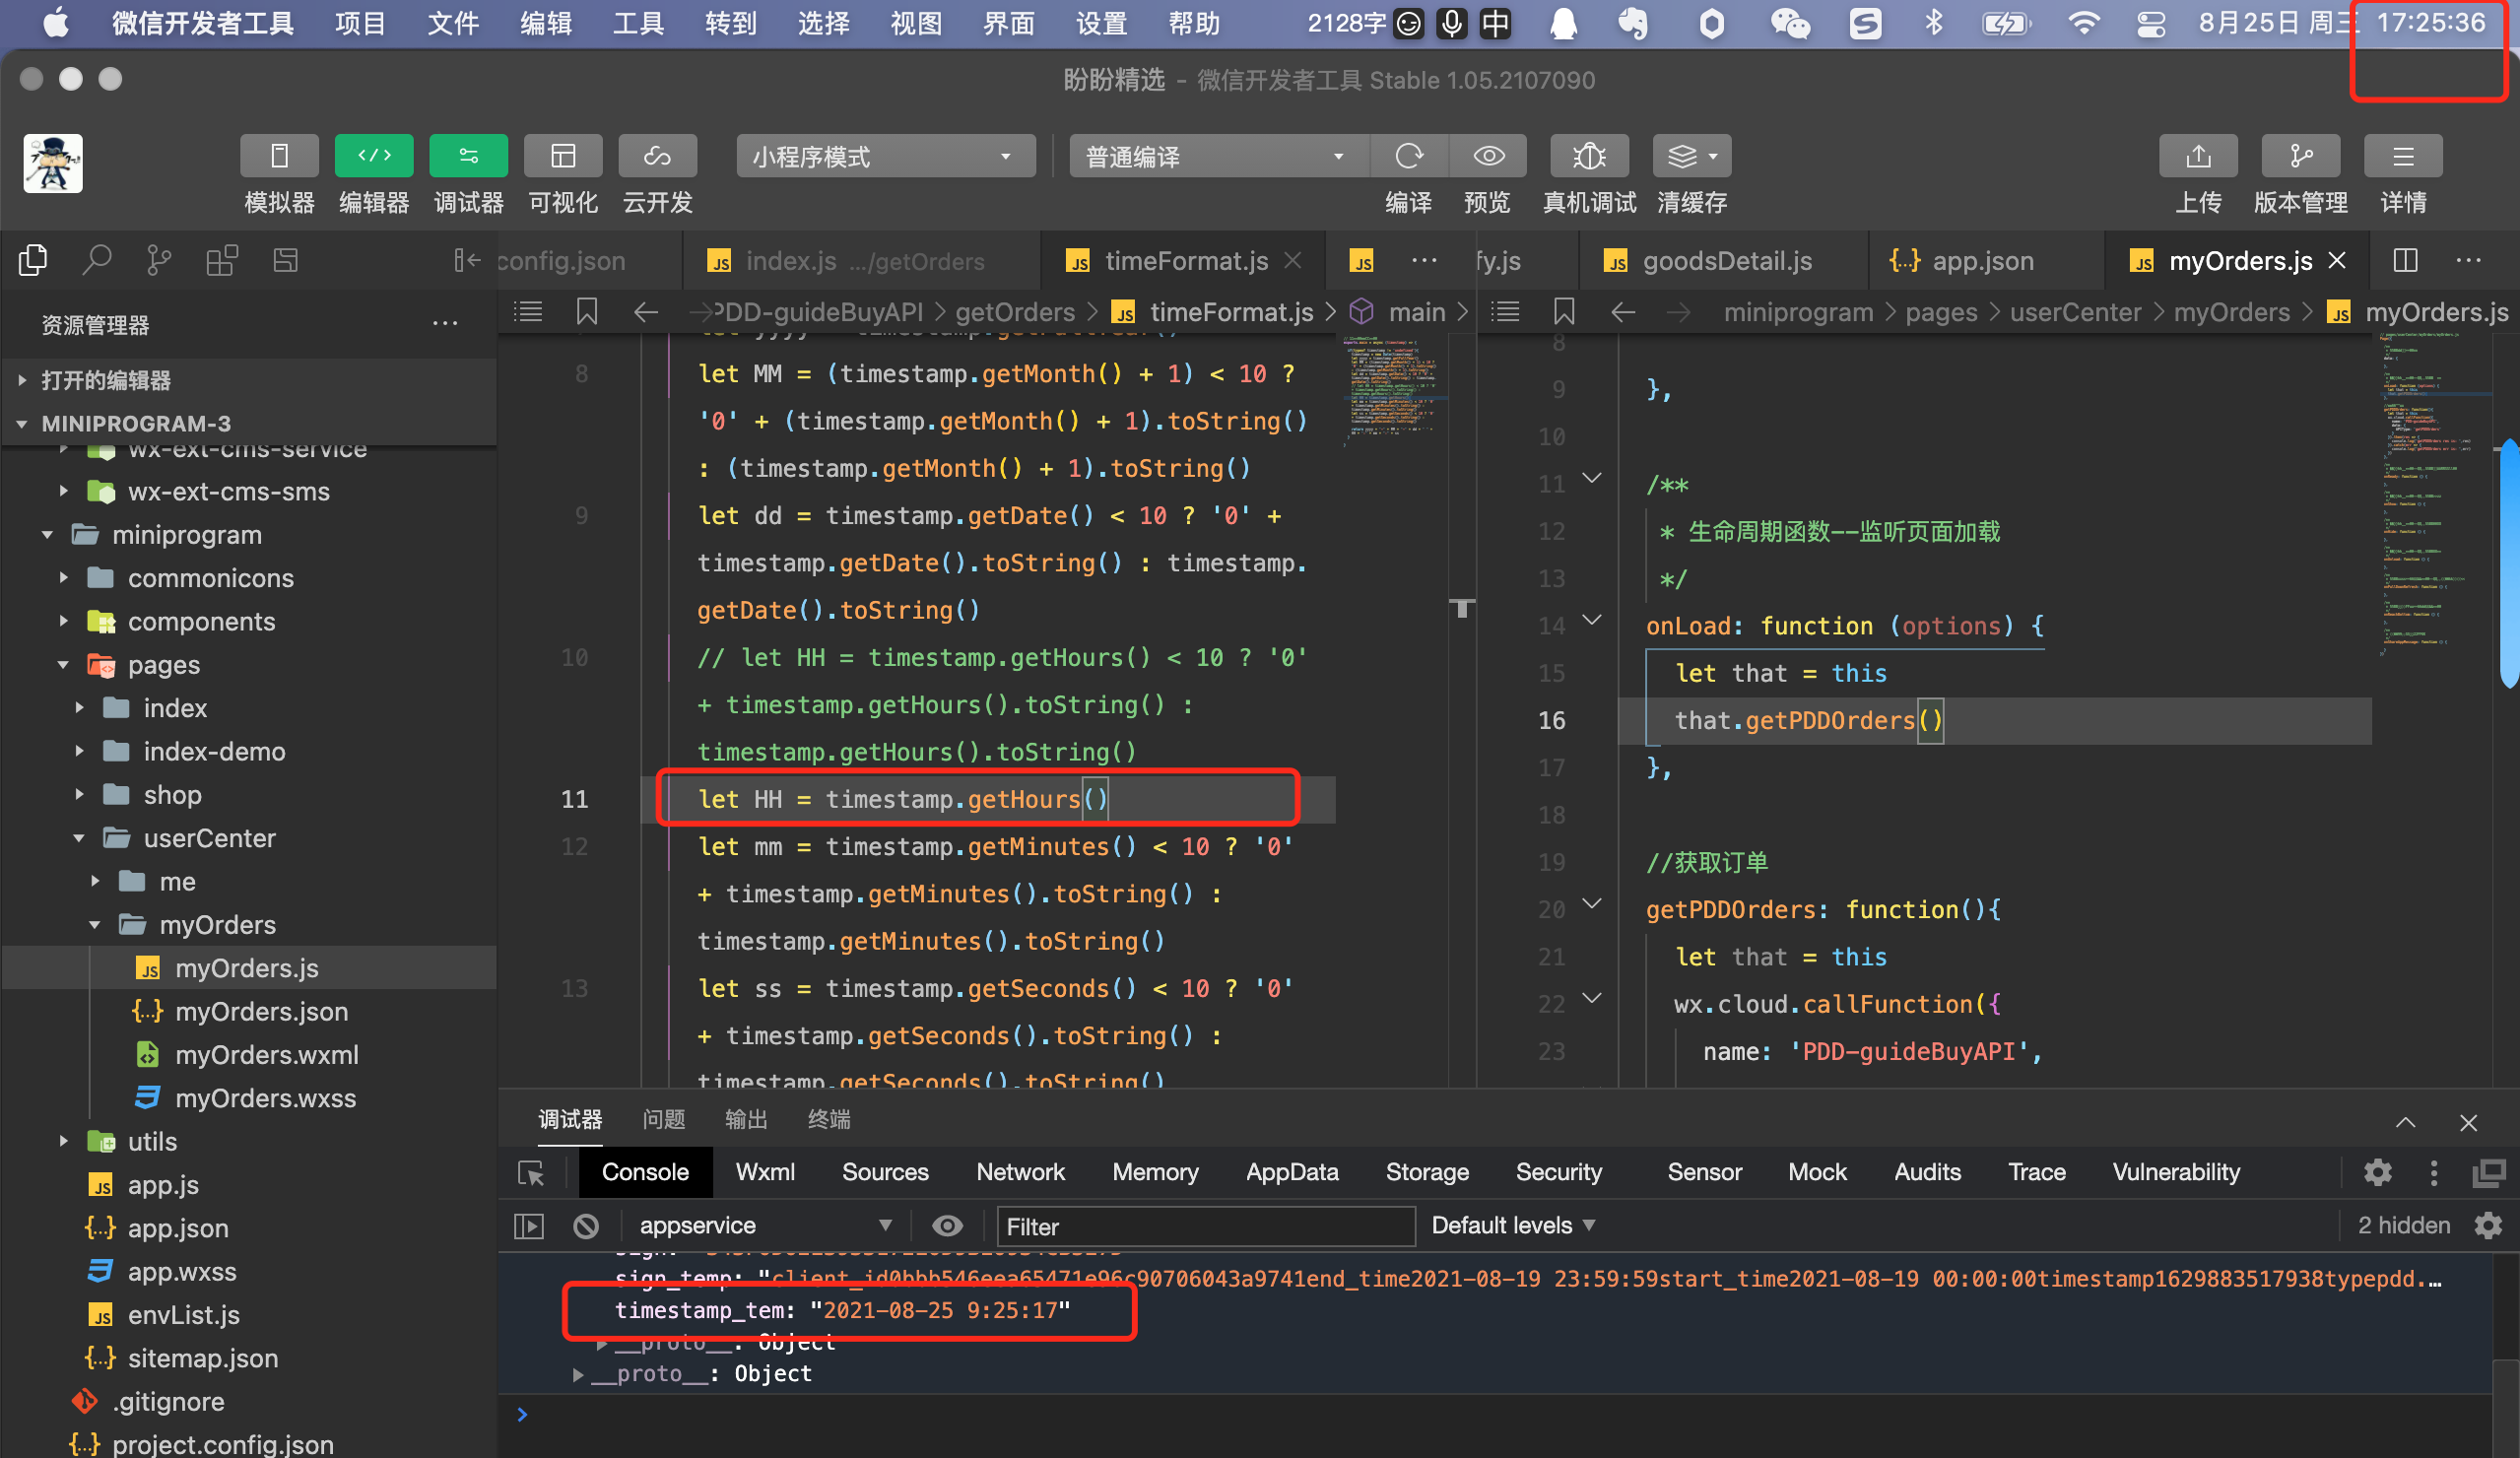Open search icon in the sidebar

96,261
